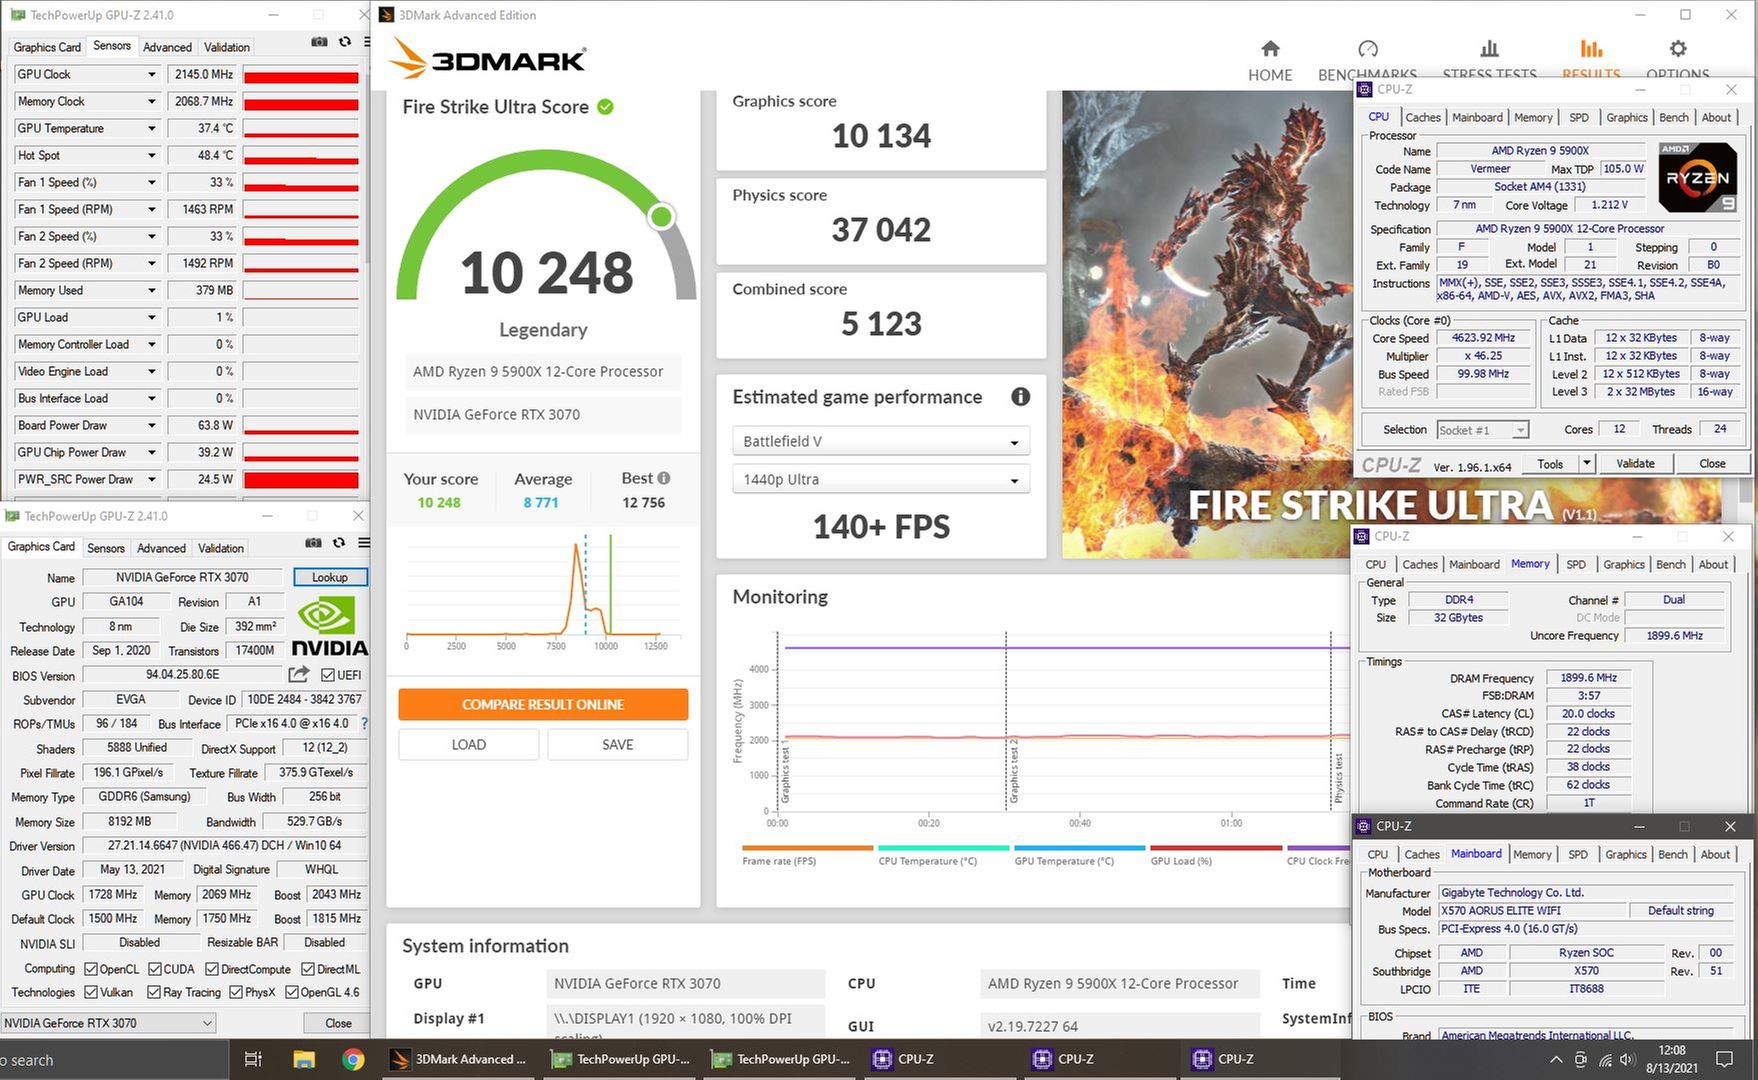1758x1080 pixels.
Task: Click the volume icon in system tray
Action: click(1628, 1059)
